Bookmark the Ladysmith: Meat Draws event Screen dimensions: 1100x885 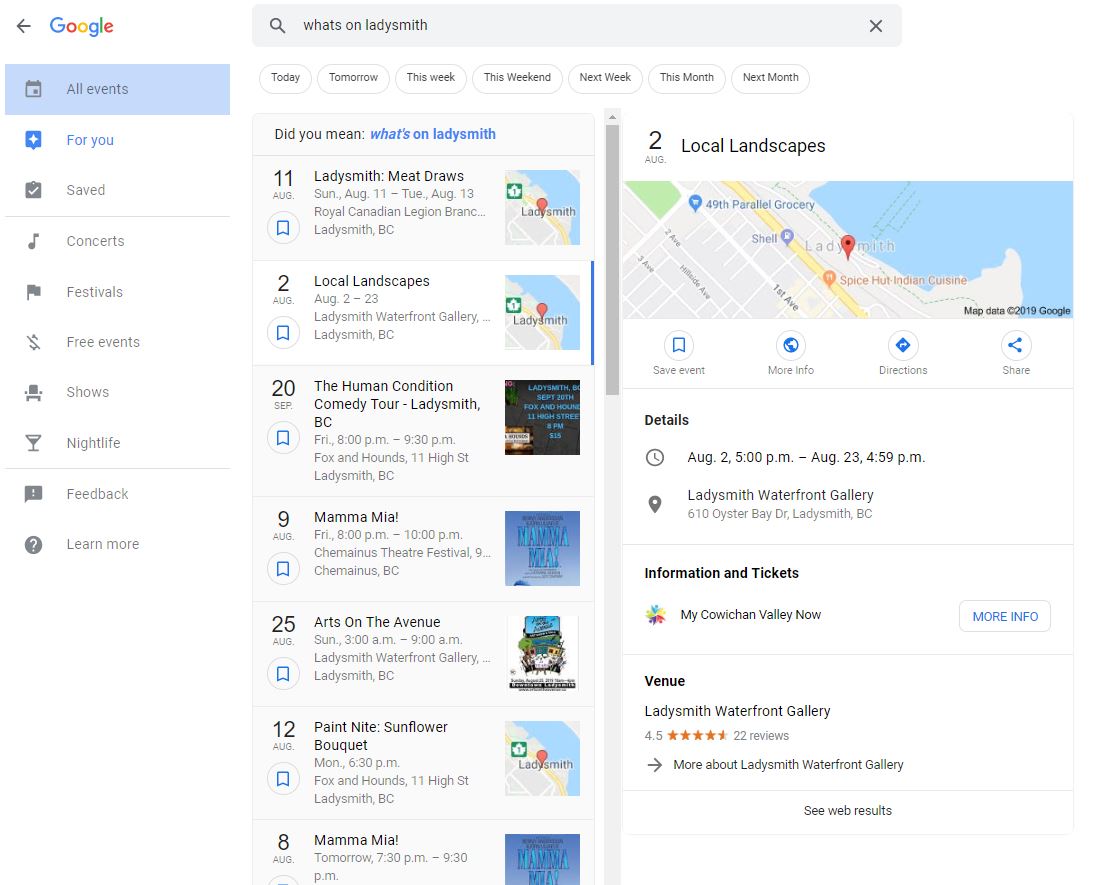[x=283, y=228]
